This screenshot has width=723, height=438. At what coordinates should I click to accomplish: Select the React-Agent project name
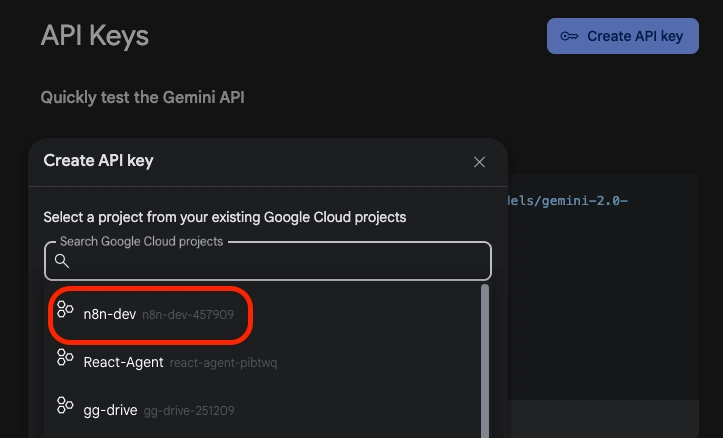click(x=123, y=362)
